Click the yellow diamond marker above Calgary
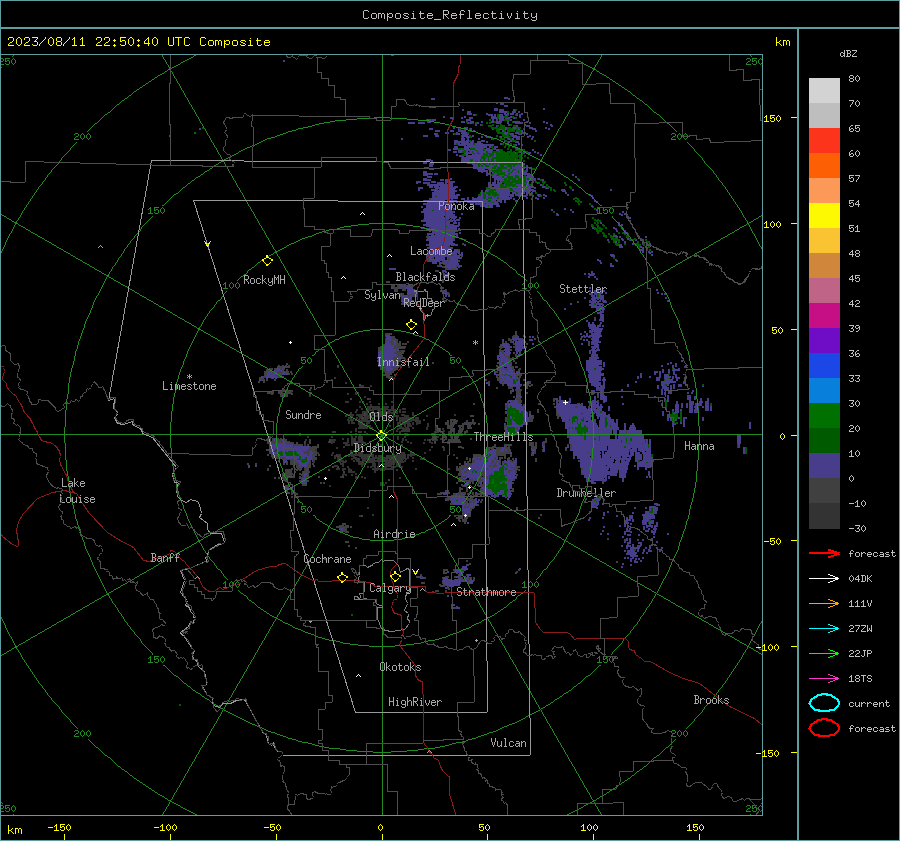 (395, 576)
